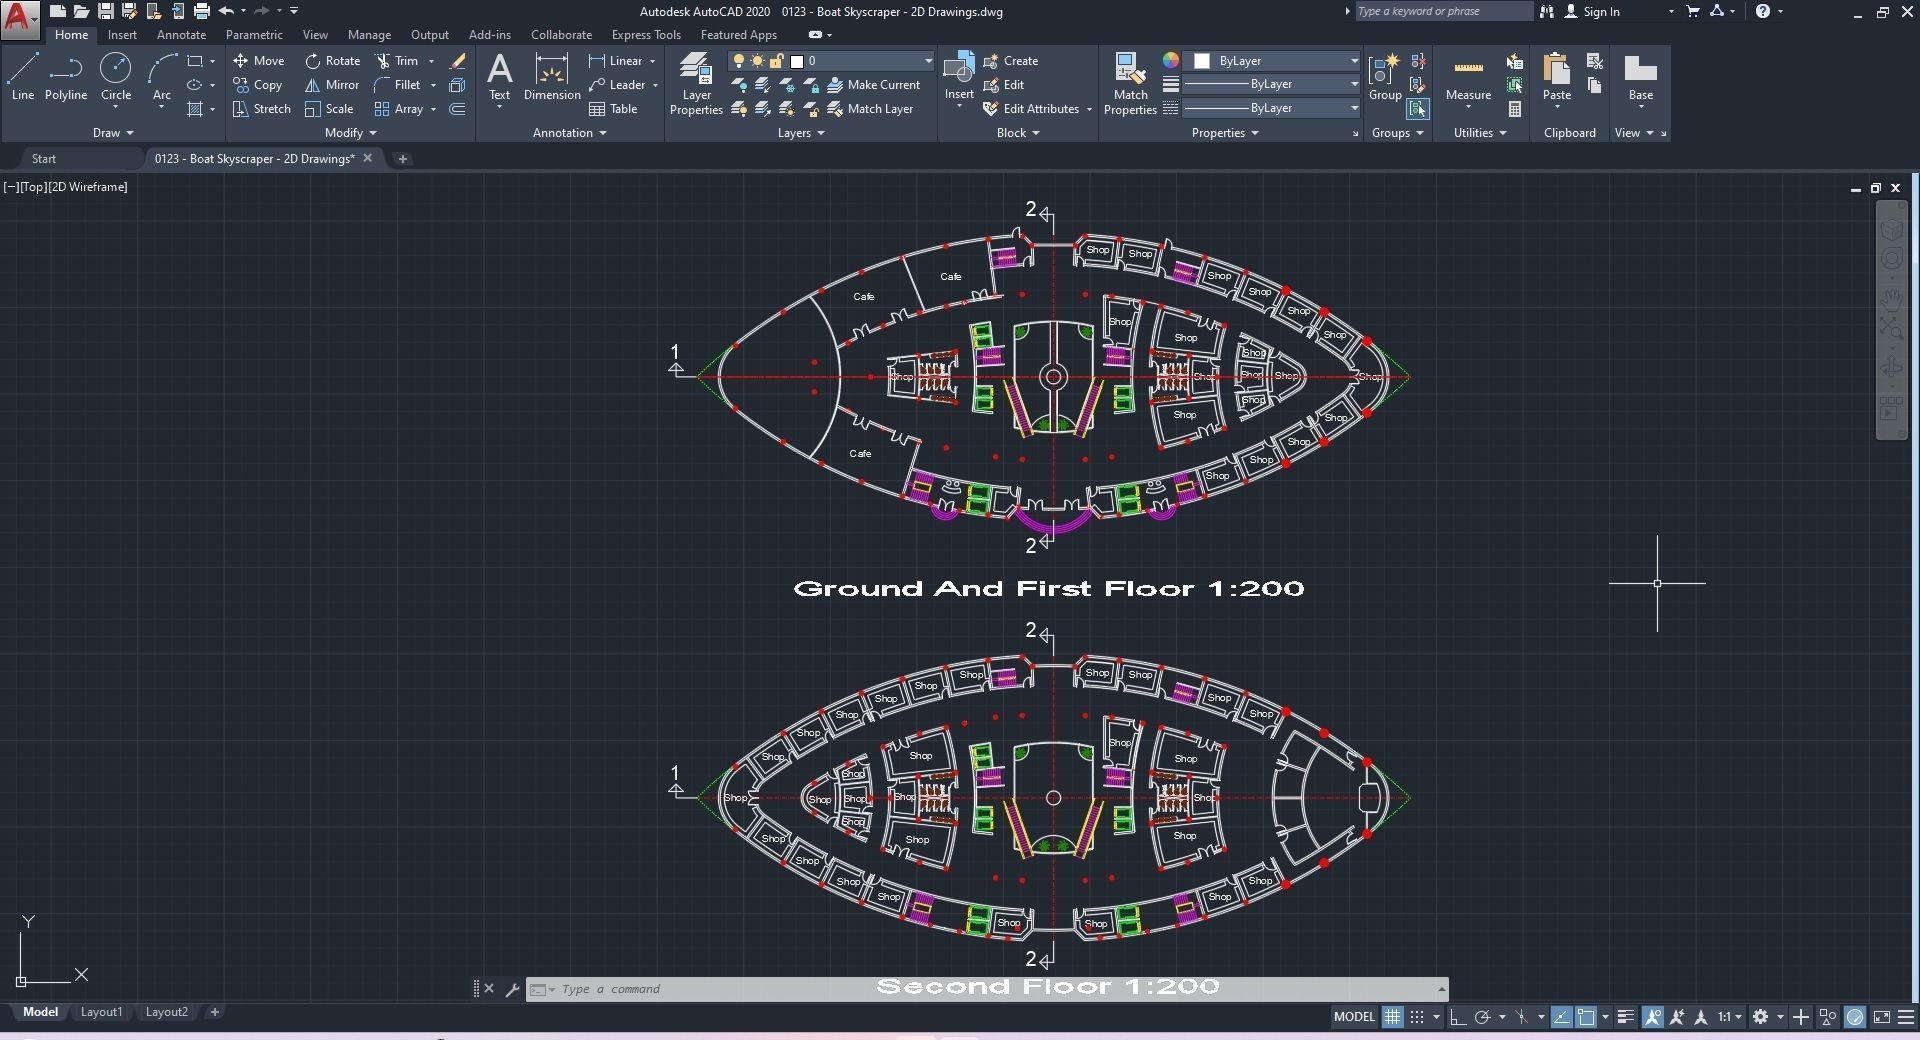Start the Array tool
Image resolution: width=1920 pixels, height=1040 pixels.
pyautogui.click(x=399, y=109)
